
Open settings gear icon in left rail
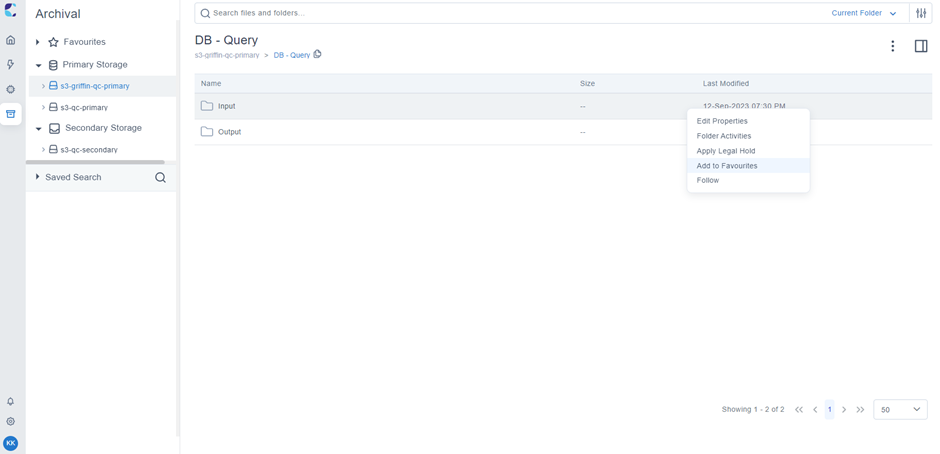[10, 422]
